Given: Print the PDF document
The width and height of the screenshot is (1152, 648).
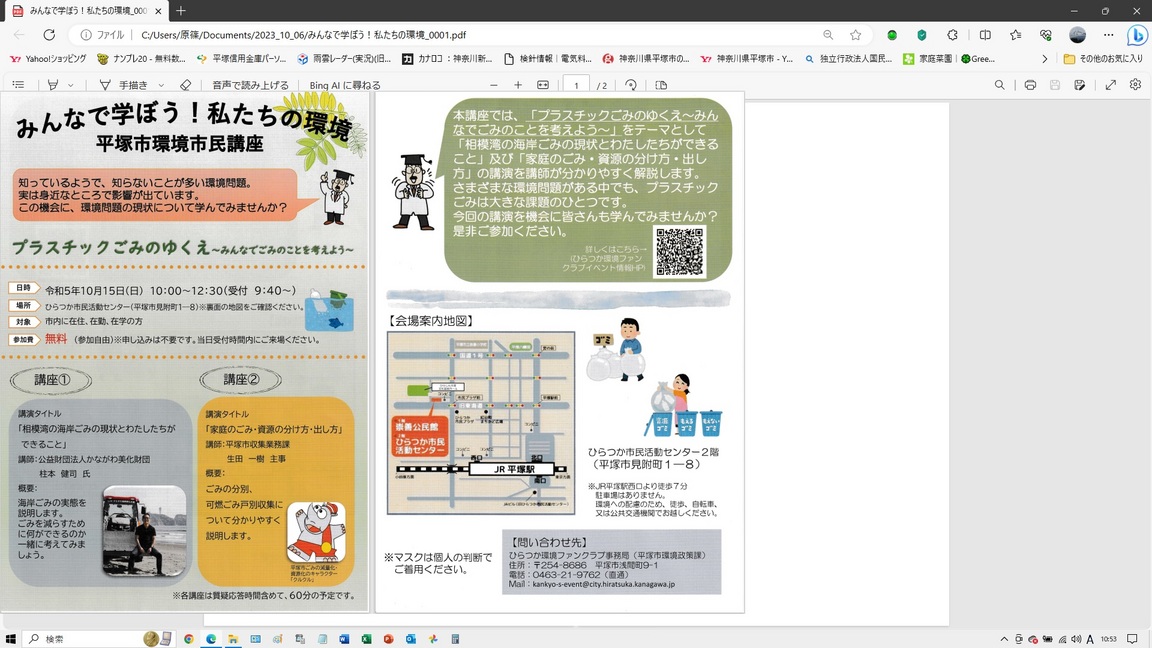Looking at the screenshot, I should click(1030, 85).
